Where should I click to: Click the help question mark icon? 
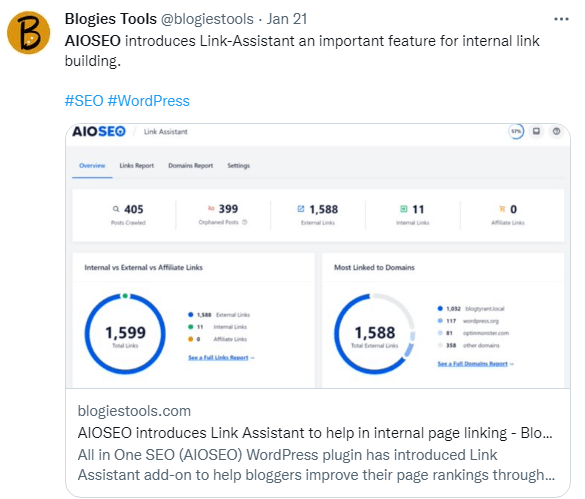tap(556, 131)
